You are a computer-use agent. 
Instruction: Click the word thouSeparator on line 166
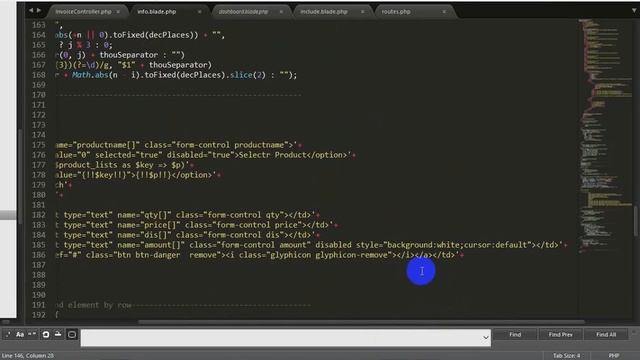[x=129, y=55]
